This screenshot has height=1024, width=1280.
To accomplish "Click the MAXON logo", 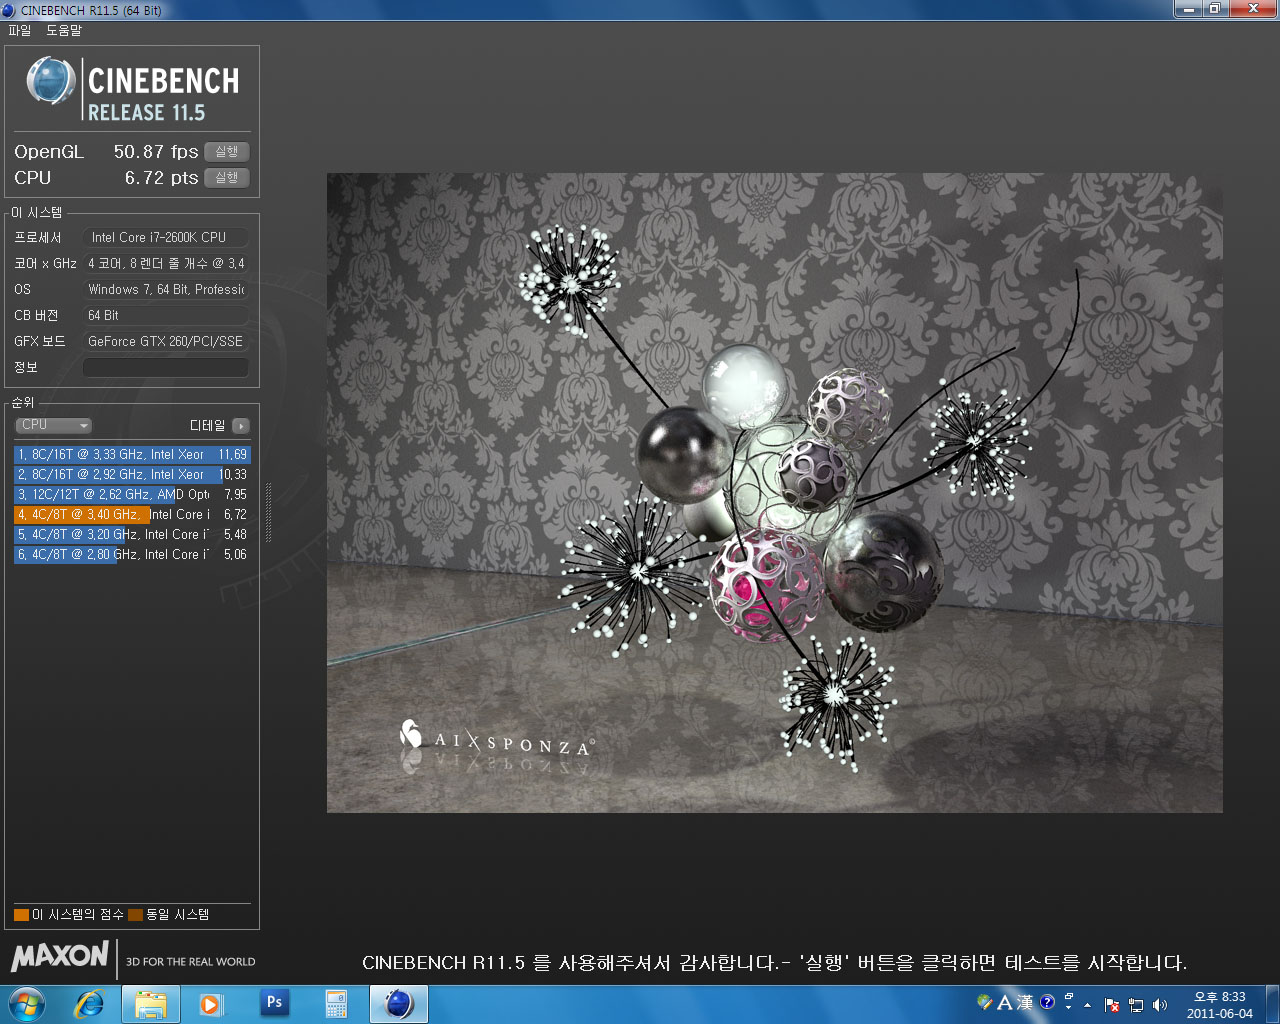I will (x=60, y=957).
